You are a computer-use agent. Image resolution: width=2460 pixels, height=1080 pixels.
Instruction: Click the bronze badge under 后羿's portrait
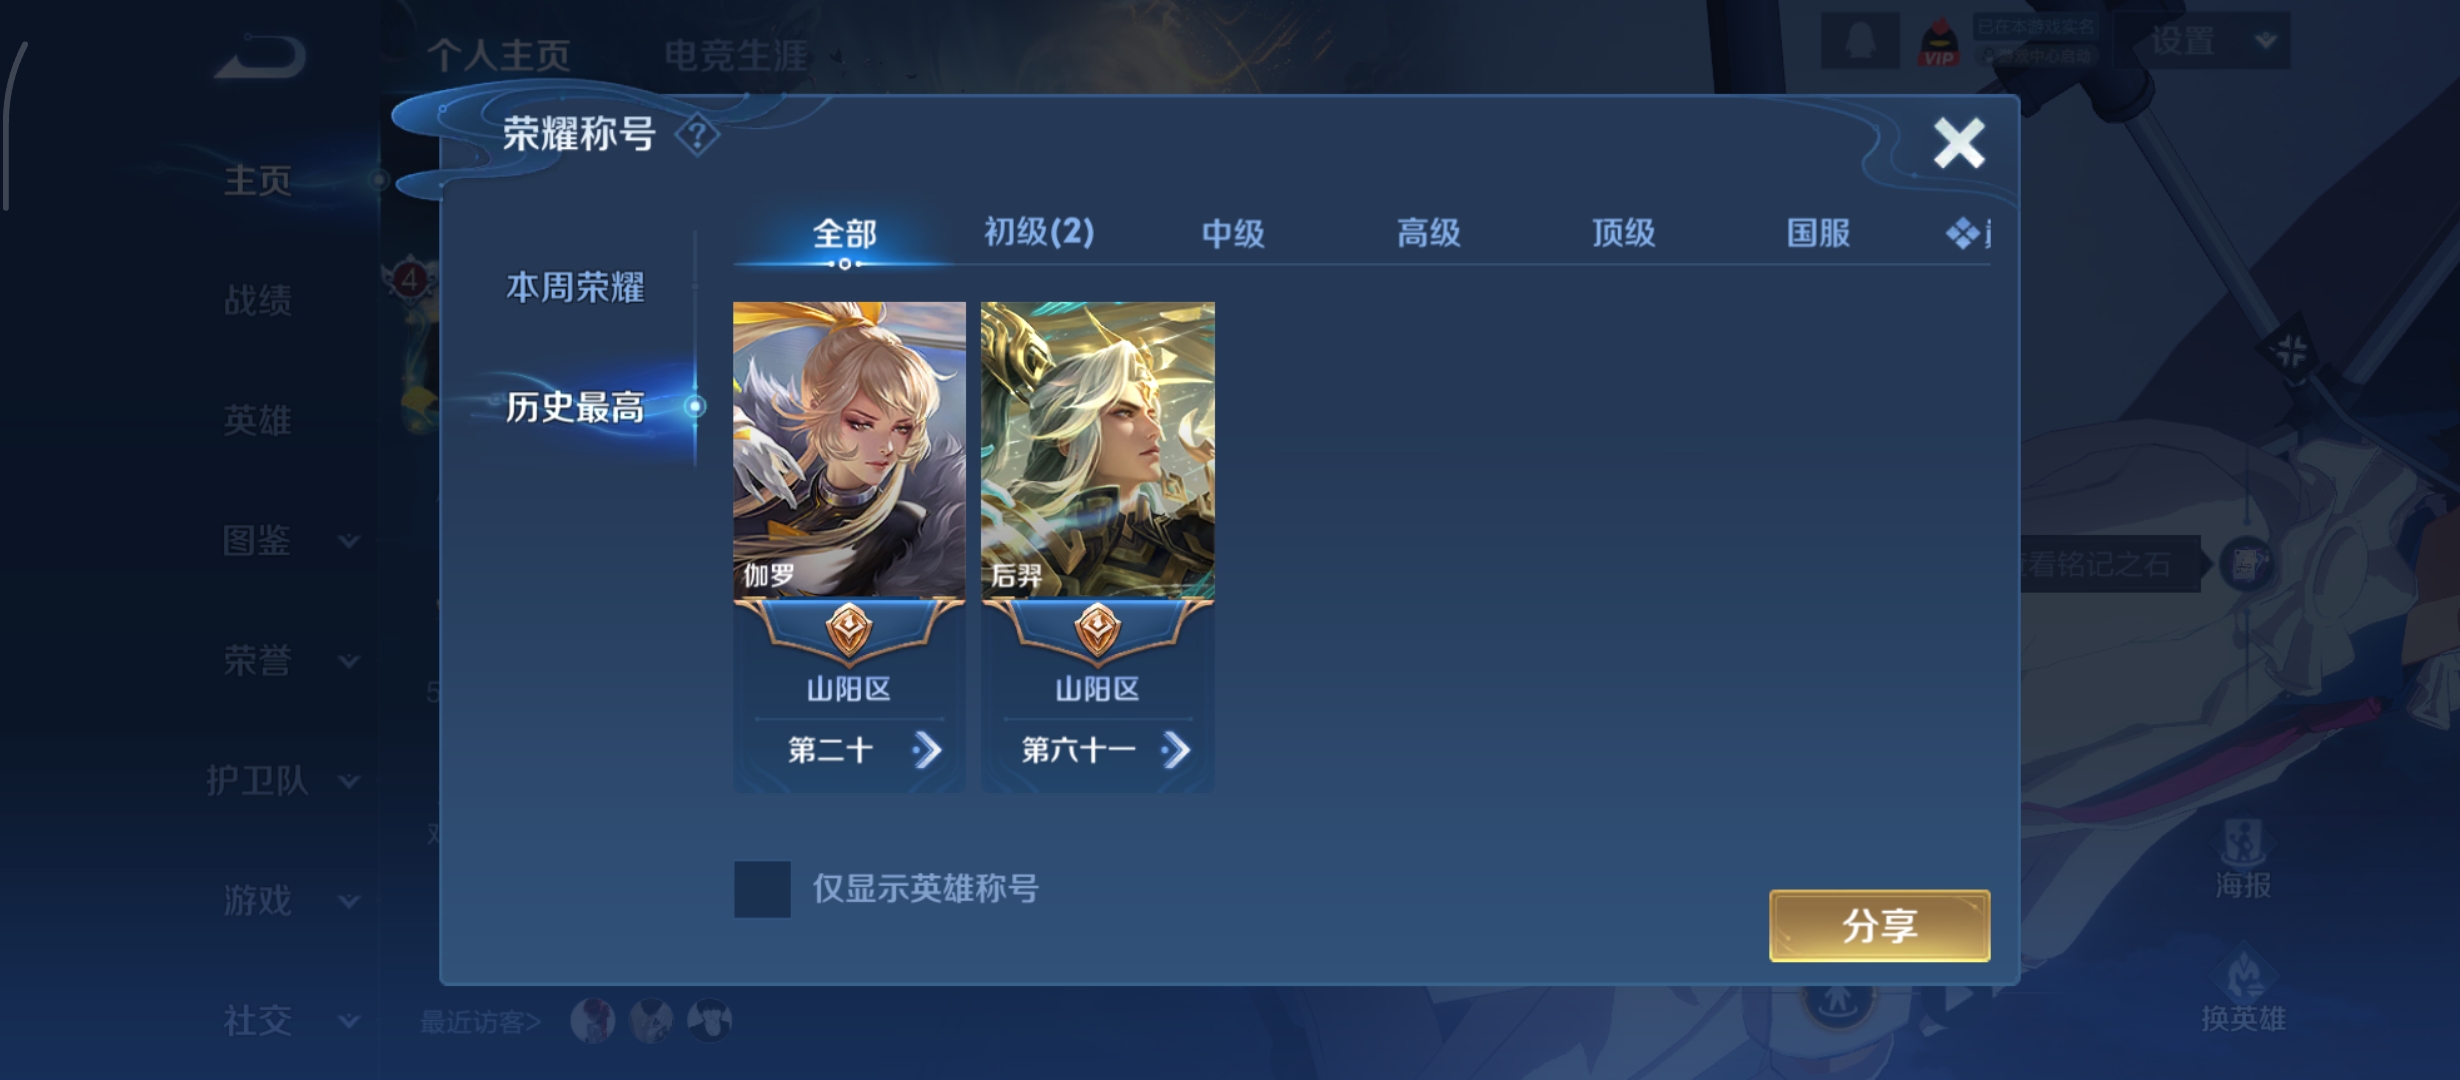1098,630
